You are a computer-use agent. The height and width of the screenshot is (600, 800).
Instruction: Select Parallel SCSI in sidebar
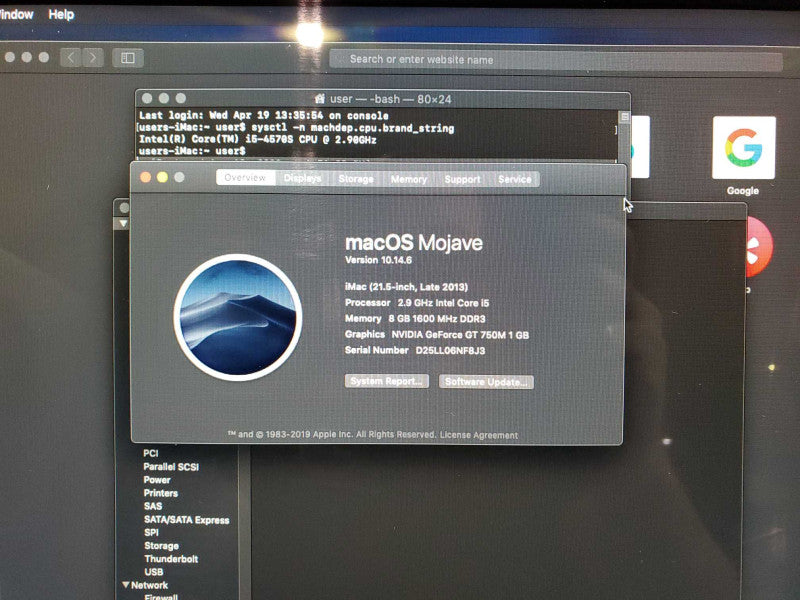tap(171, 466)
